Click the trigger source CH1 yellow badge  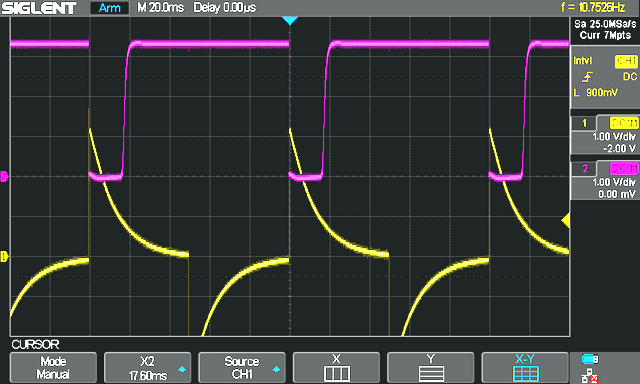click(626, 62)
